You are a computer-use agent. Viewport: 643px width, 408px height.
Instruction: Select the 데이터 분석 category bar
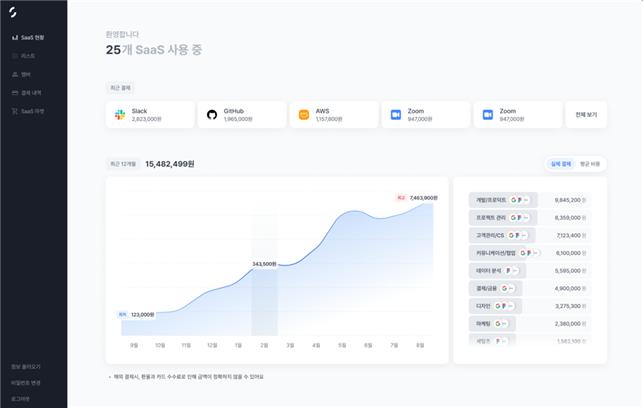click(x=496, y=270)
